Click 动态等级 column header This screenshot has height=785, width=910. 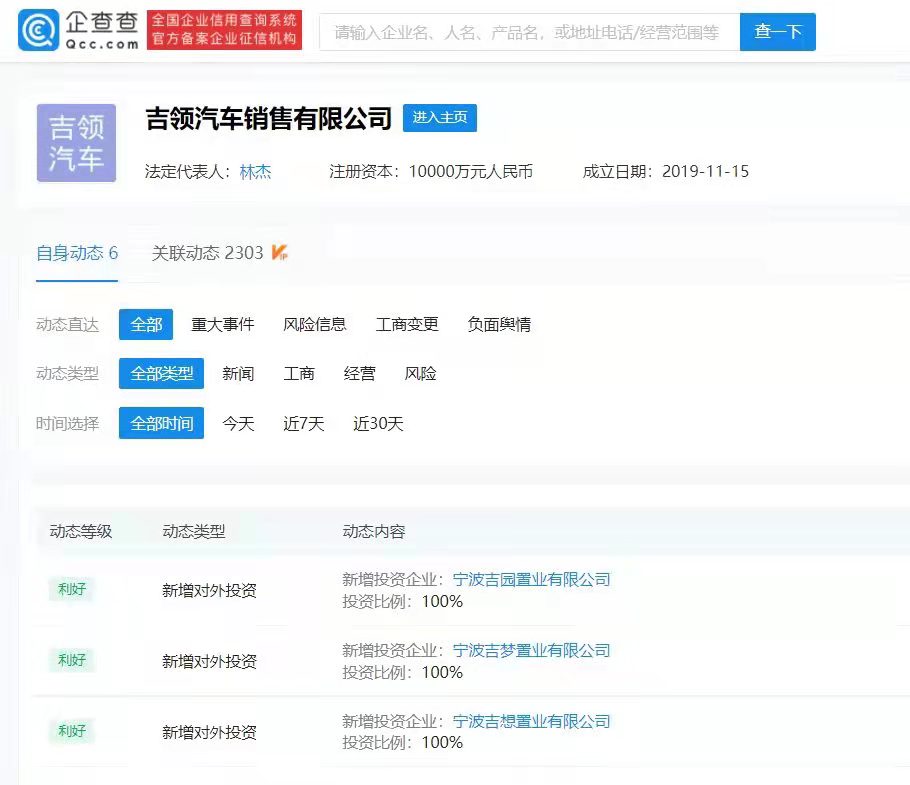(81, 531)
